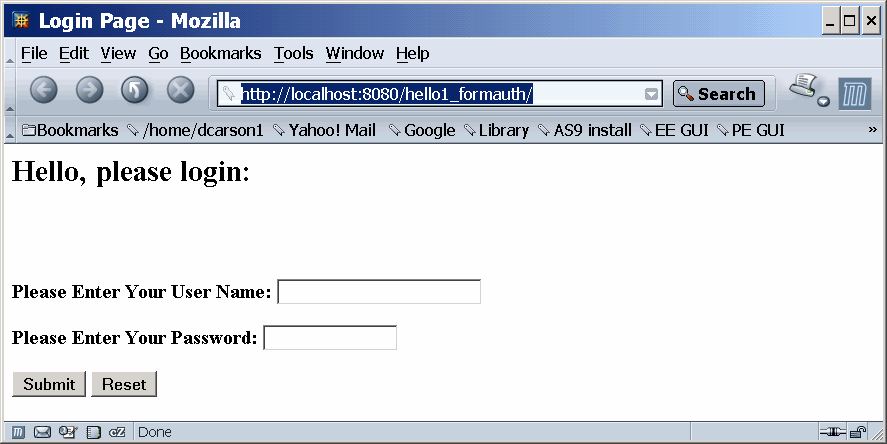Screen dimensions: 887x444
Task: Click the Back navigation arrow
Action: point(44,91)
